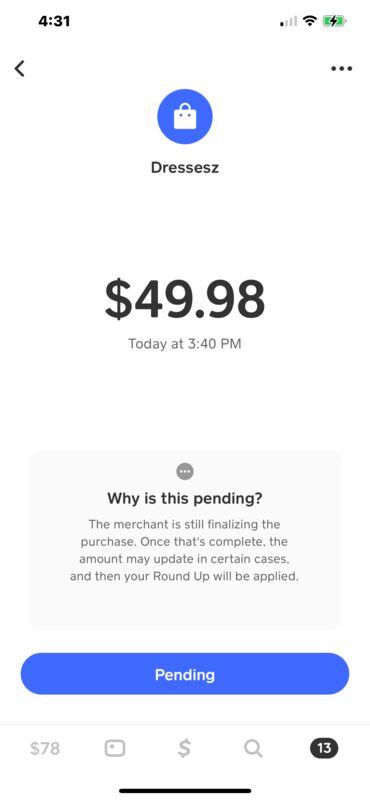Open the Cash Card tab icon
Viewport: 370px width, 800px height.
115,748
